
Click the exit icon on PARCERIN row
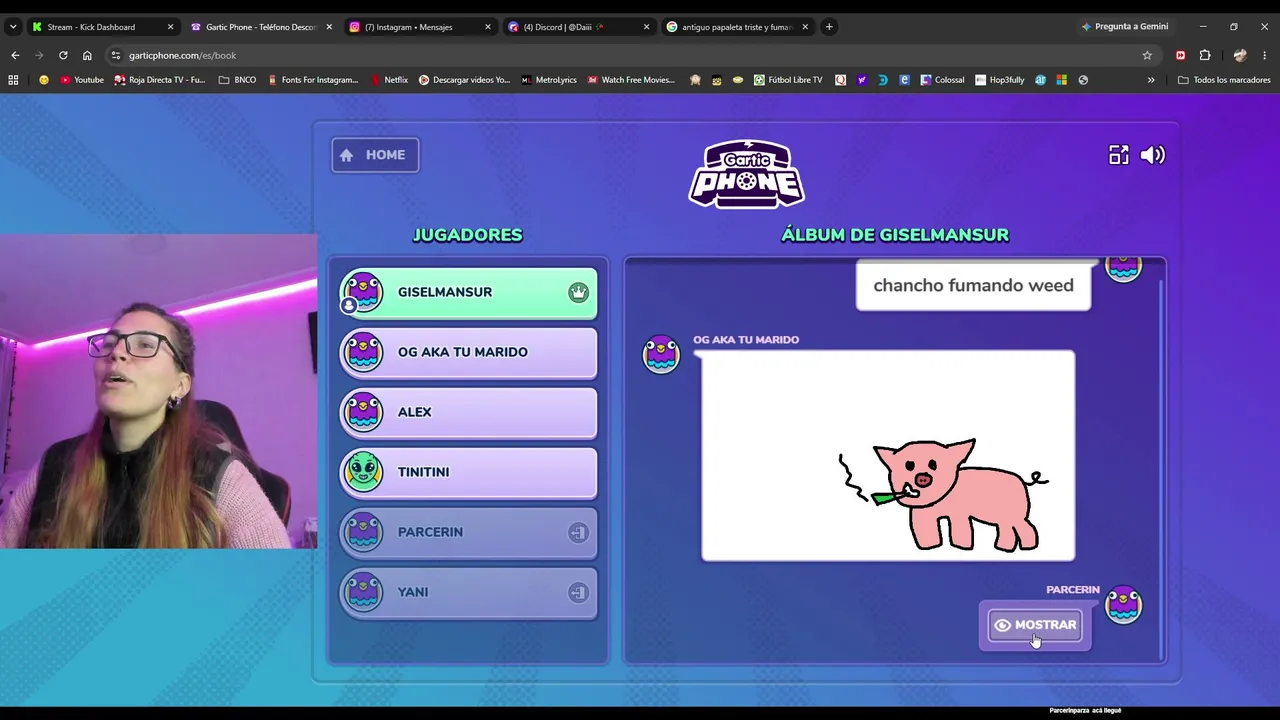click(578, 532)
